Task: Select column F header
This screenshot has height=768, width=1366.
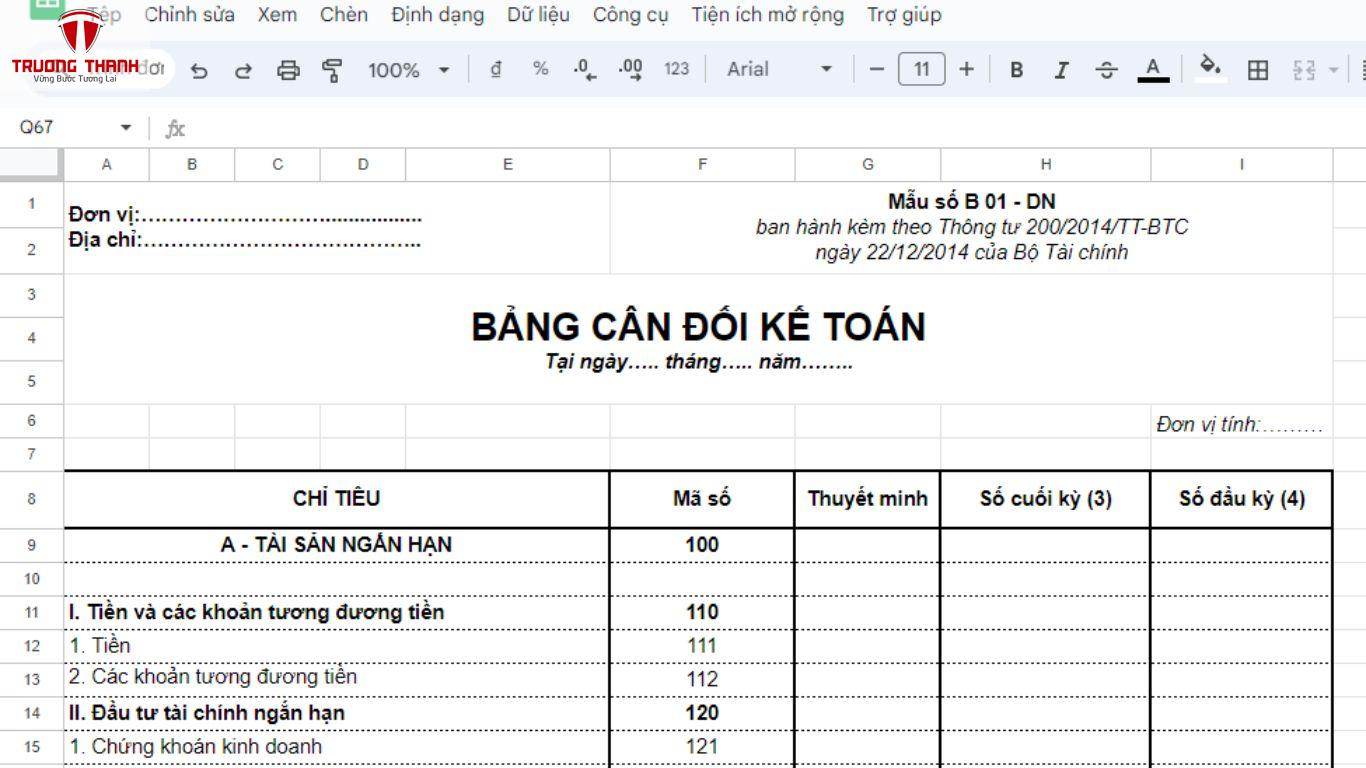Action: [x=703, y=165]
